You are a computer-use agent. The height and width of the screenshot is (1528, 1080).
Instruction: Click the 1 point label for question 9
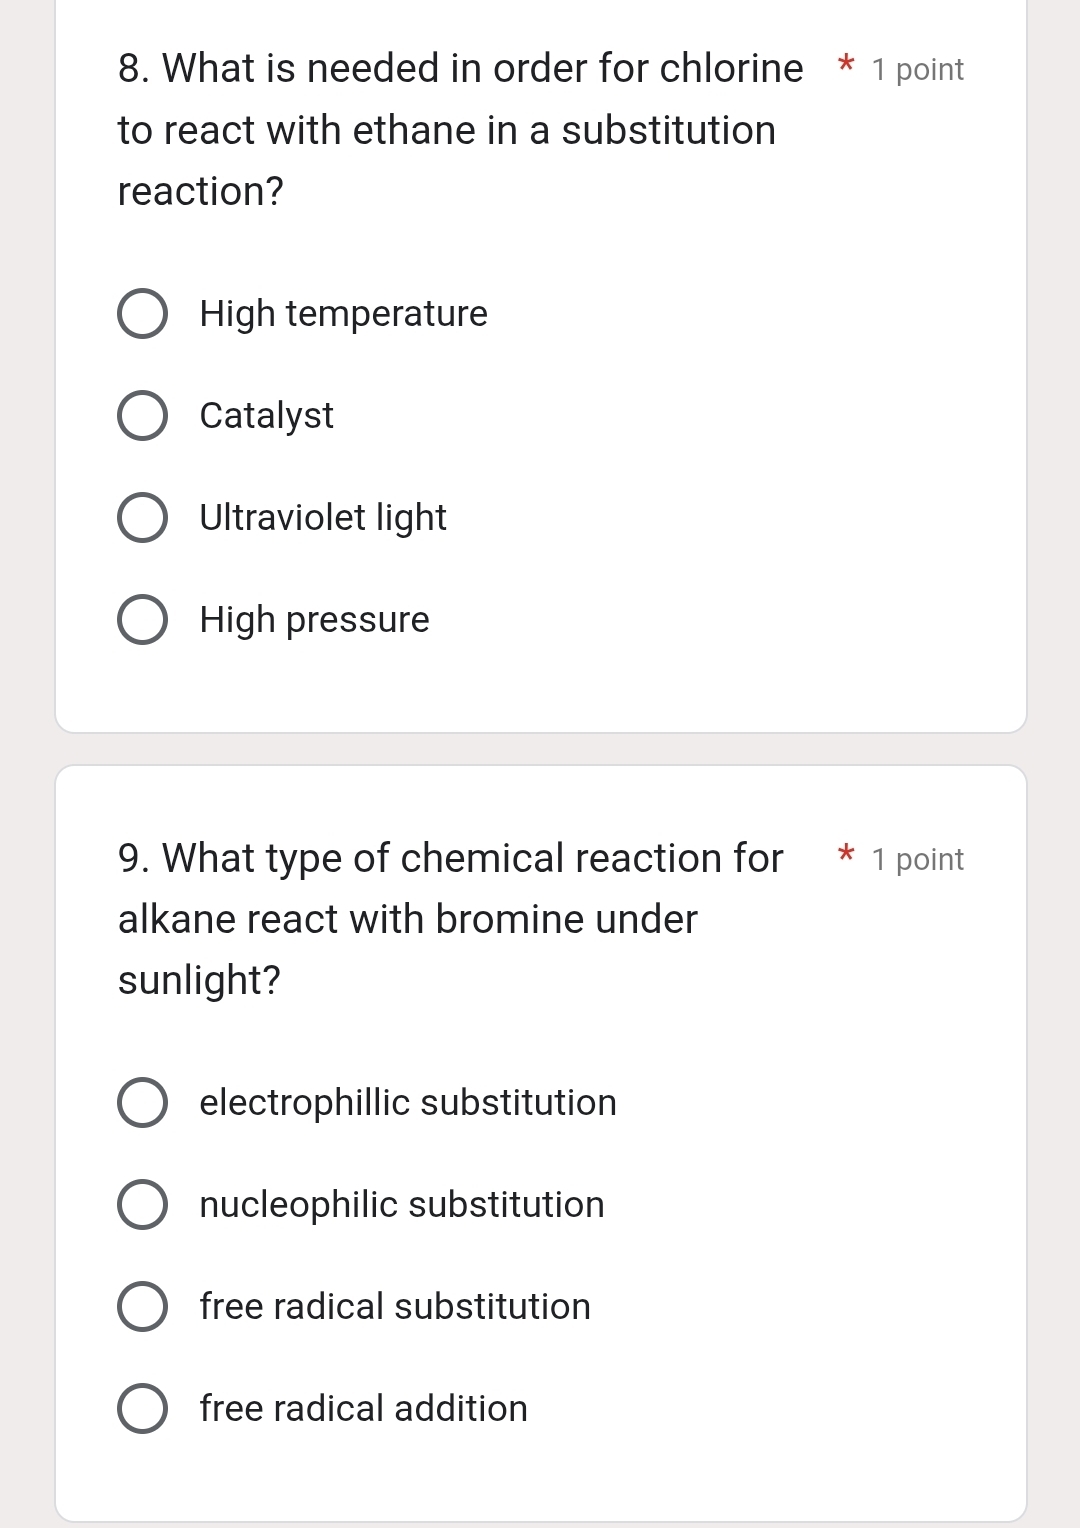click(917, 859)
